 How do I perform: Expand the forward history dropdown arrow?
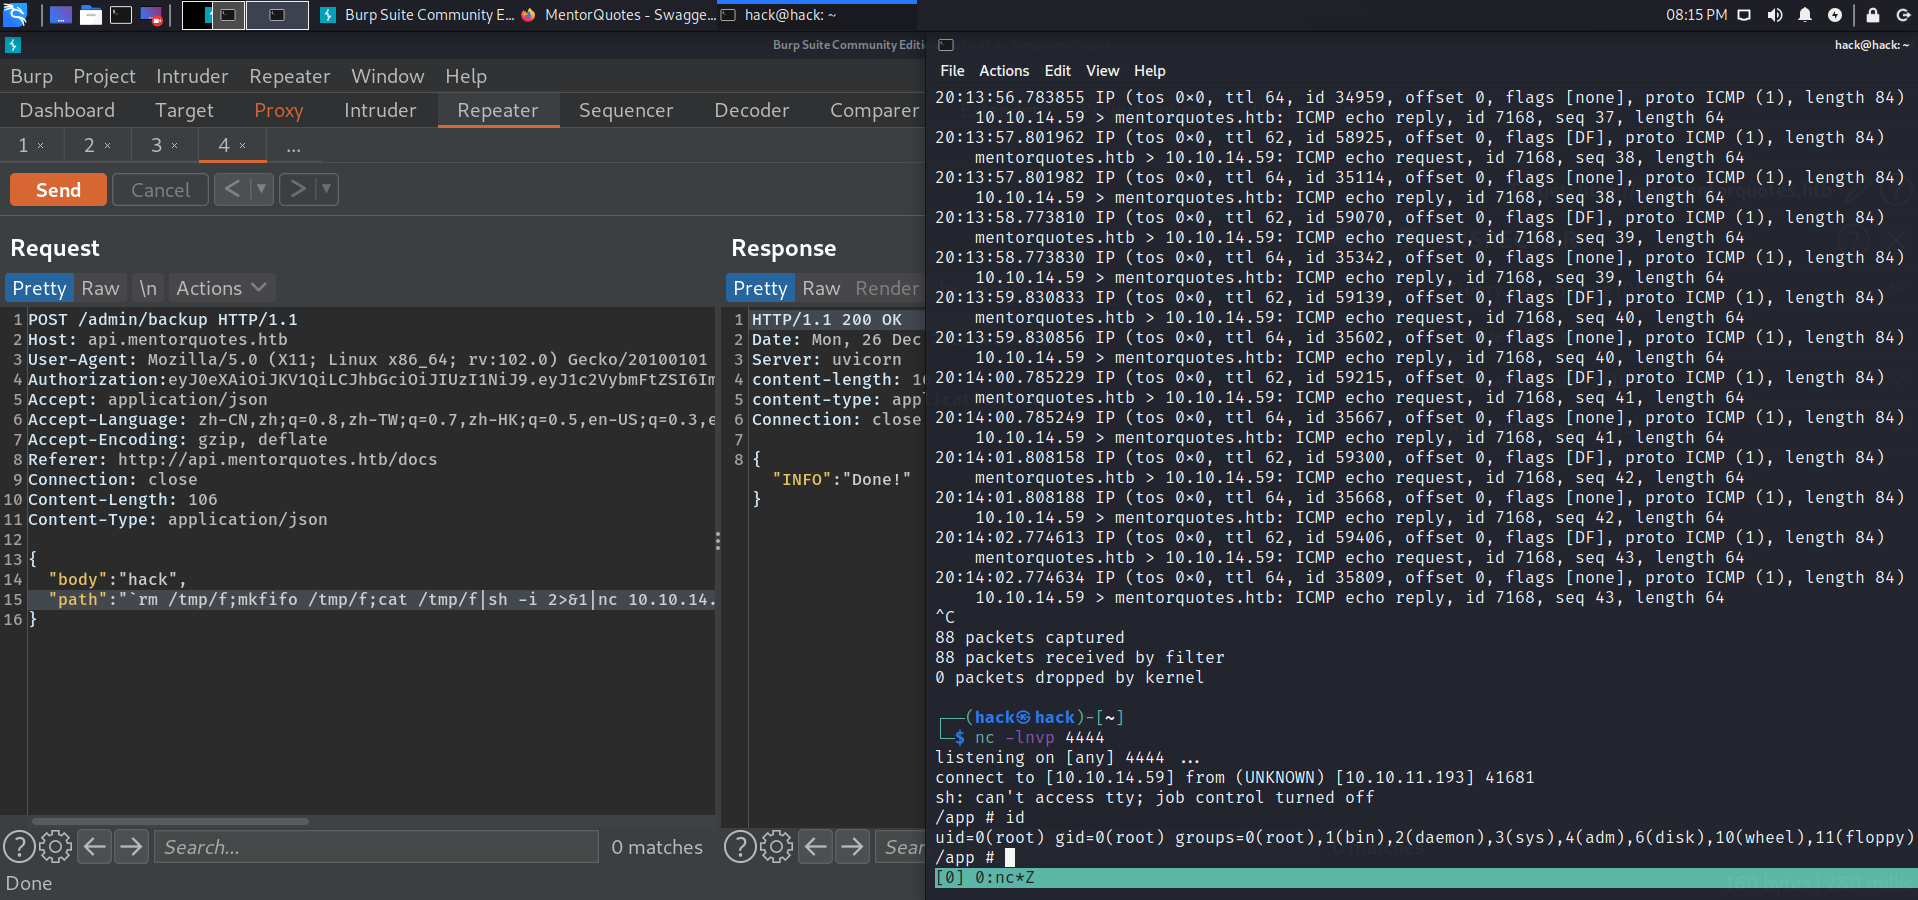[327, 189]
